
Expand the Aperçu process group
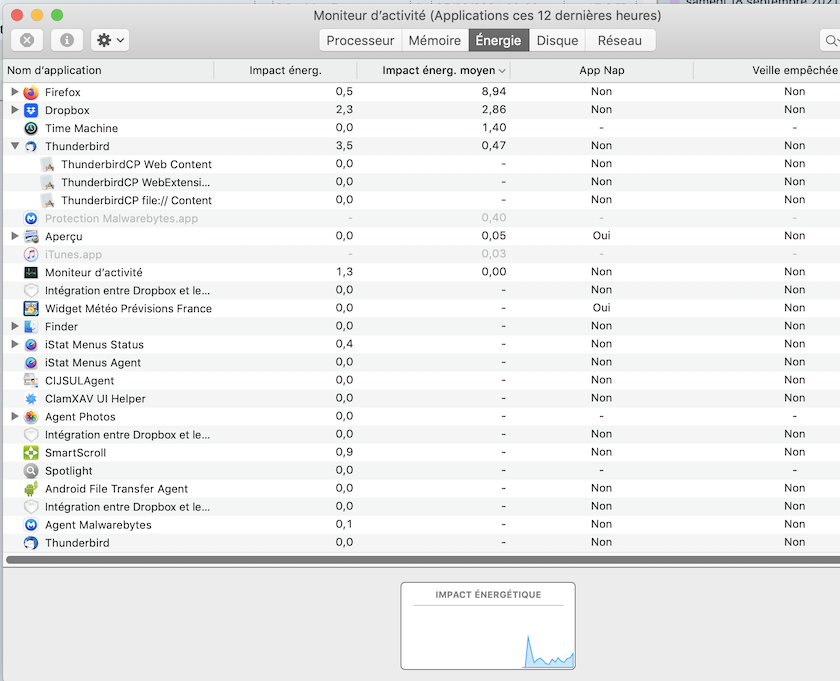[15, 236]
